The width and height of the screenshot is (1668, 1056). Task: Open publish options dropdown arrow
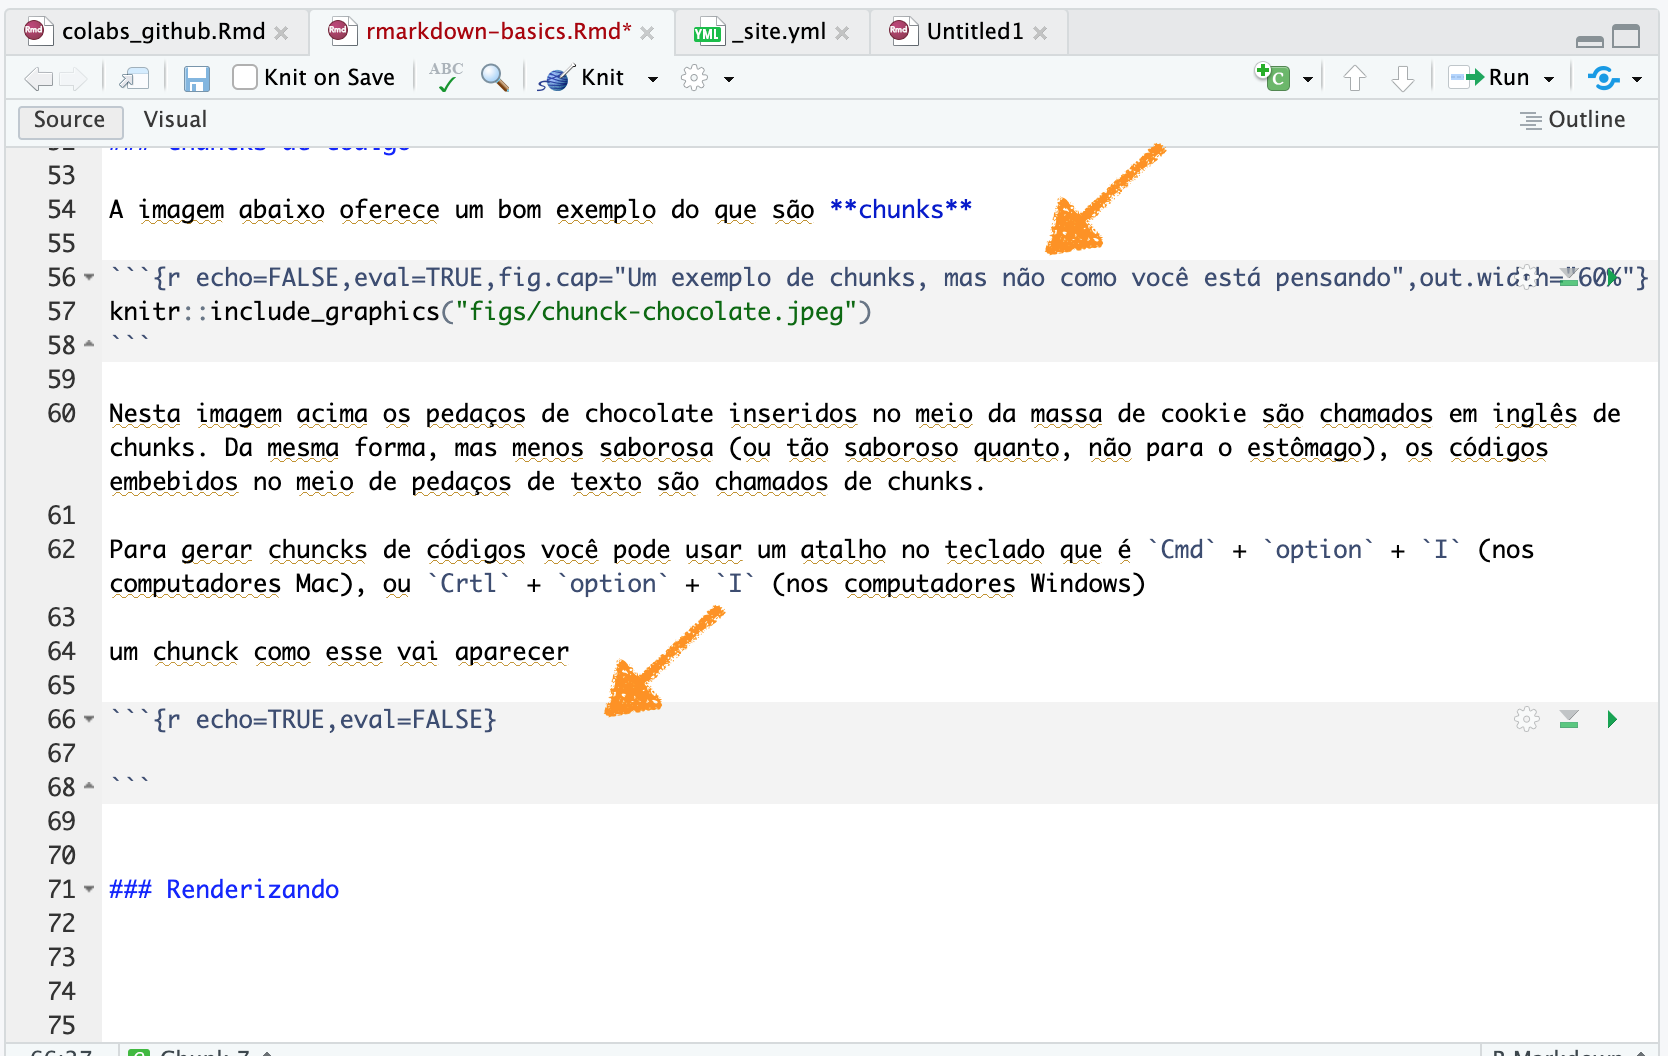pos(1637,79)
